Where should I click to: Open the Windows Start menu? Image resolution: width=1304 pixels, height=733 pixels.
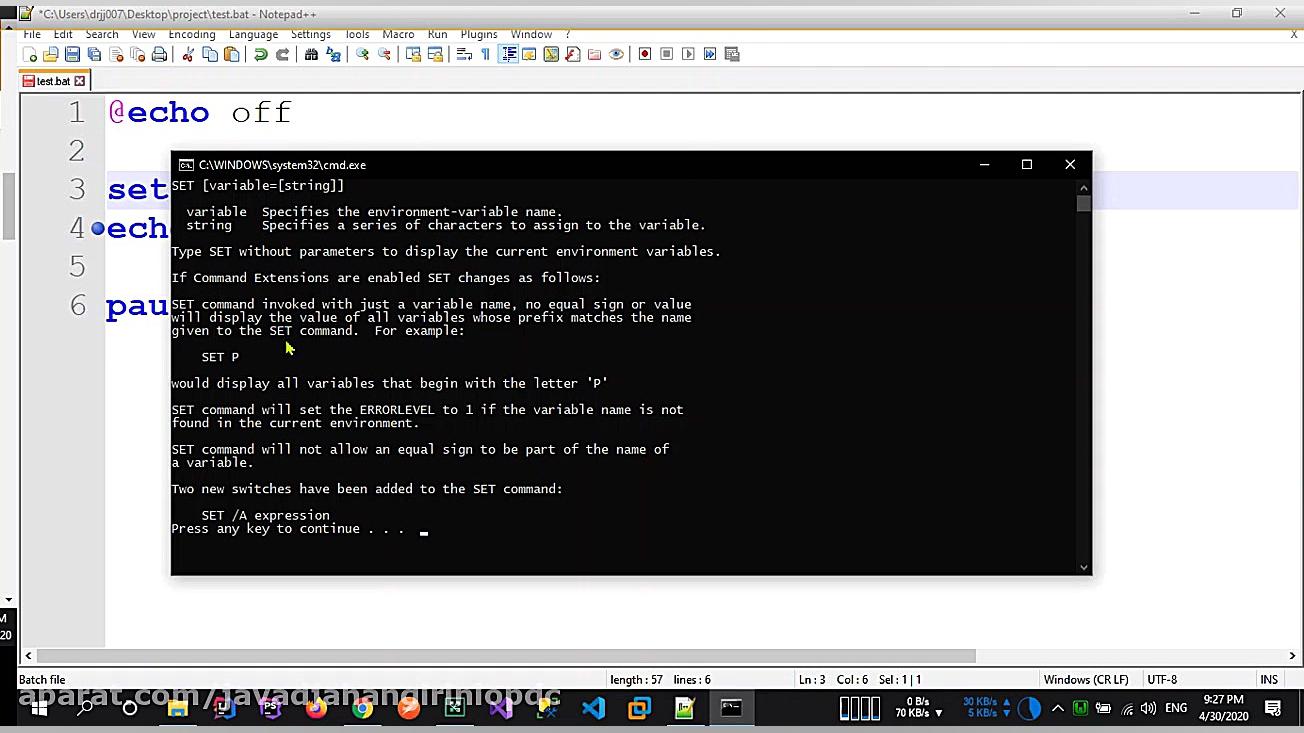point(38,708)
